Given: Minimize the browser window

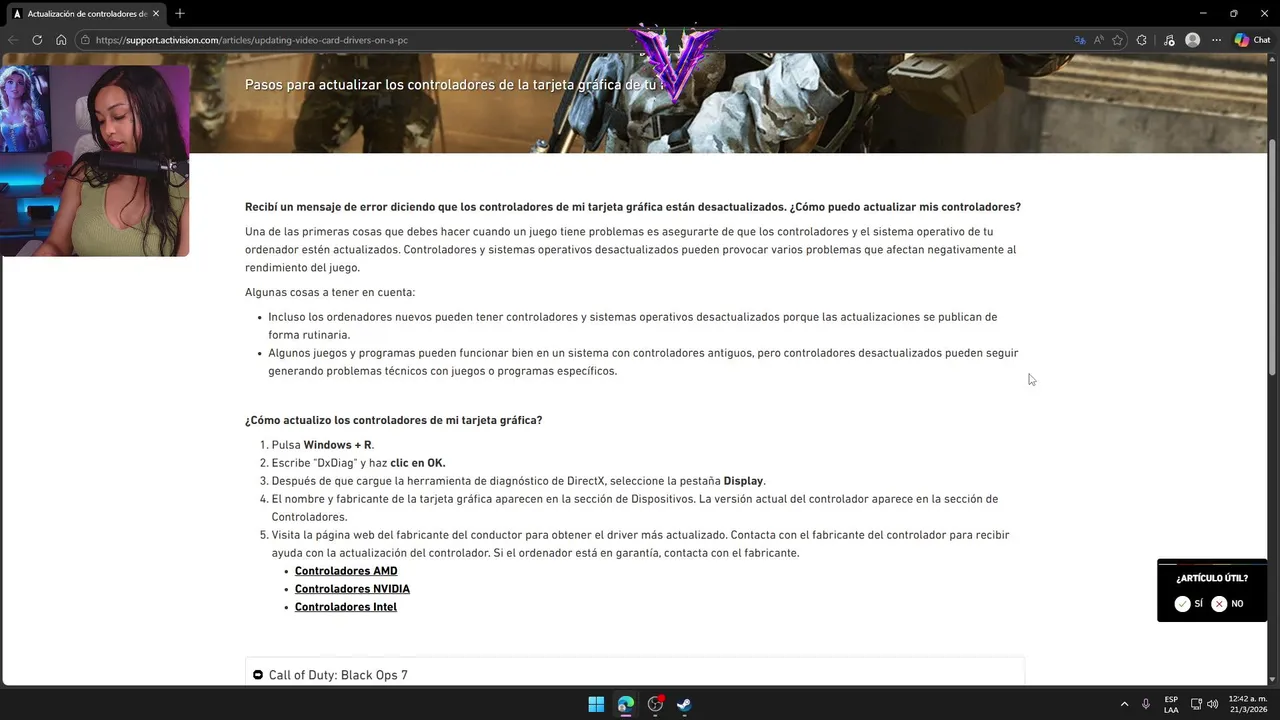Looking at the screenshot, I should coord(1203,13).
